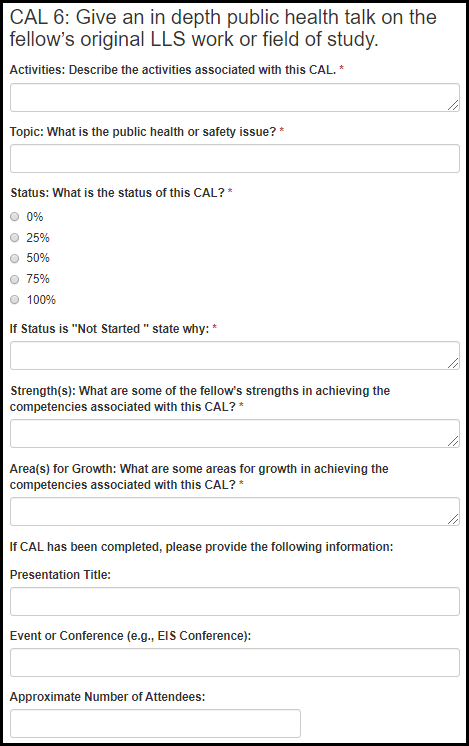Click the 'Presentation Title:' field label
469x746 pixels.
[60, 575]
